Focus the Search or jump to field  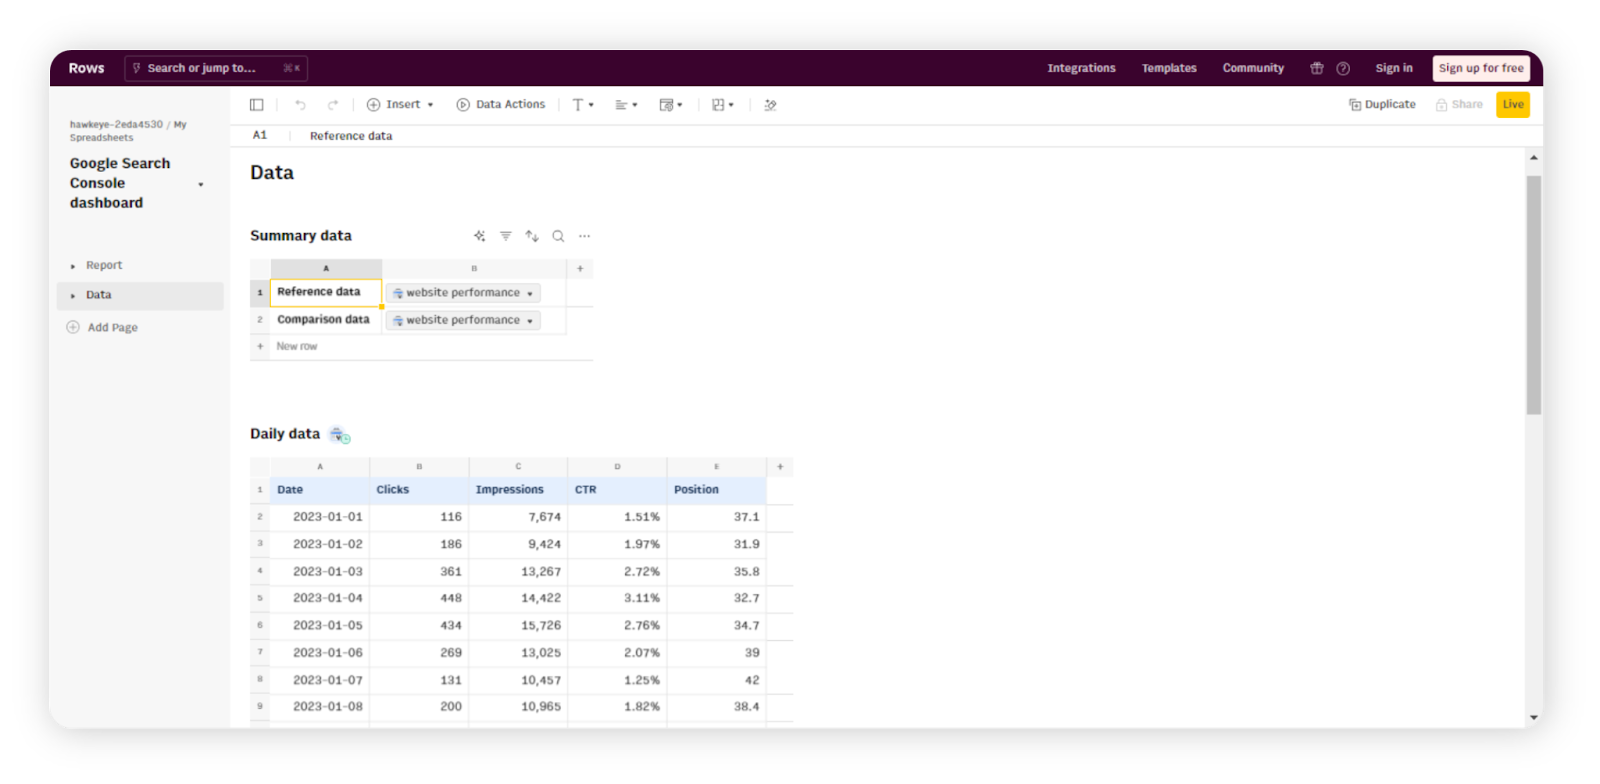[x=216, y=68]
